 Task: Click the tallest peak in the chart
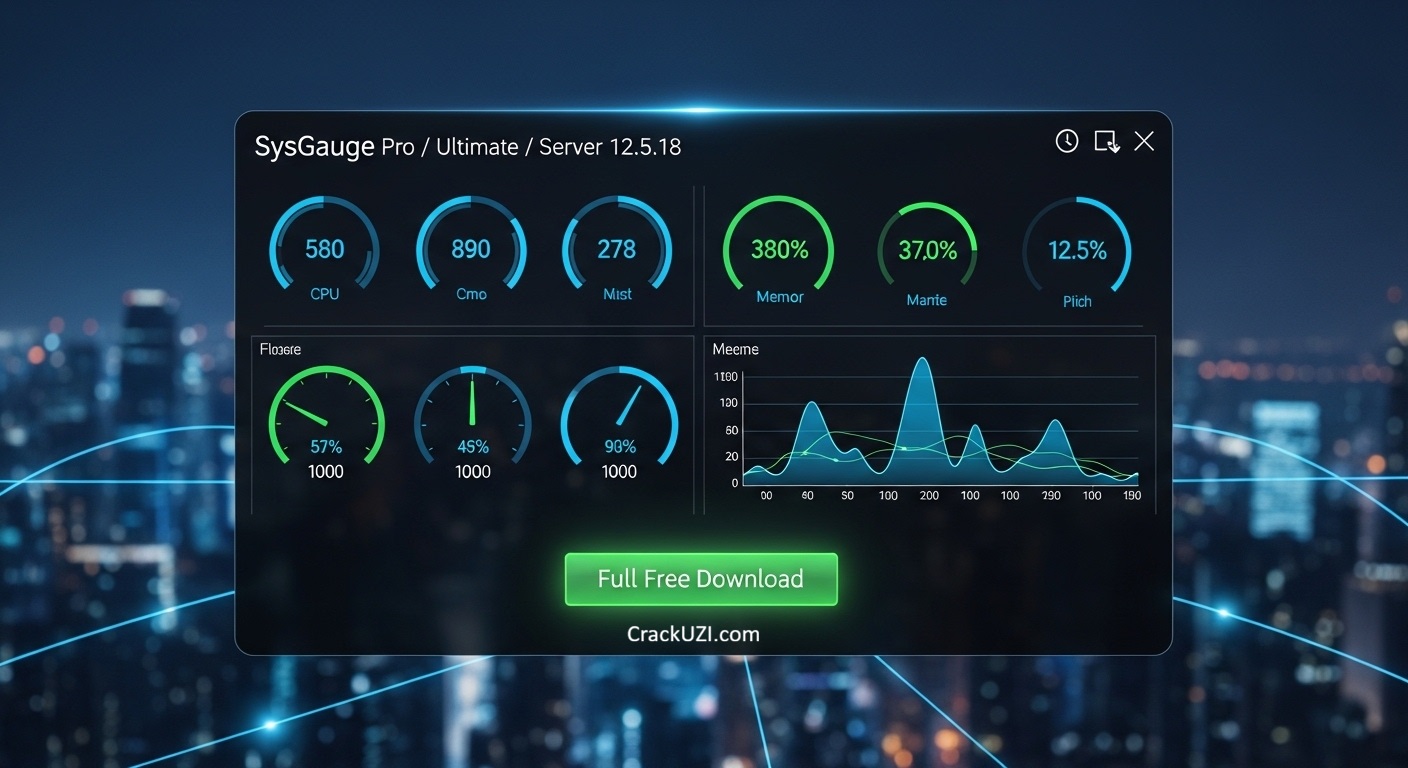(x=922, y=362)
